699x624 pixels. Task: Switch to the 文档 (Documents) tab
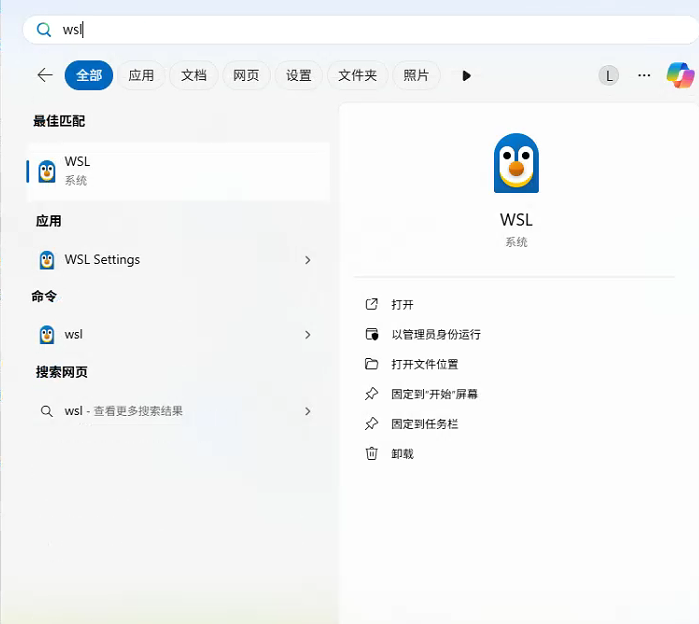193,75
